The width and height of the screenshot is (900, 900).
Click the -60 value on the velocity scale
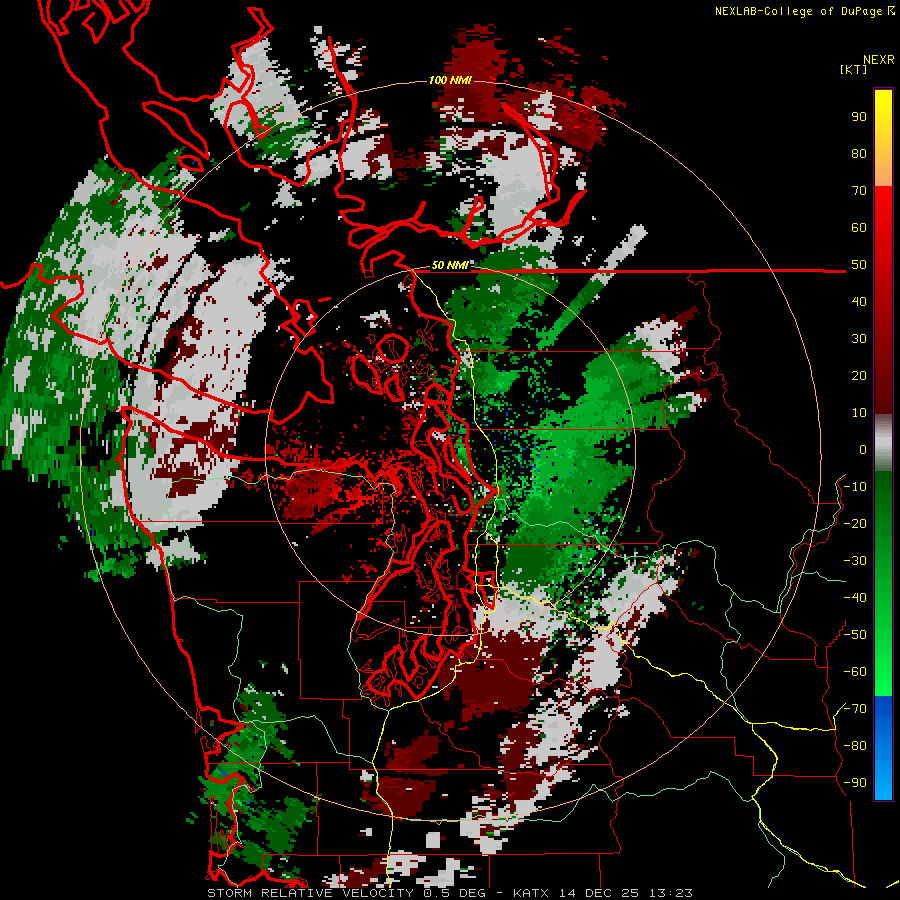(855, 672)
